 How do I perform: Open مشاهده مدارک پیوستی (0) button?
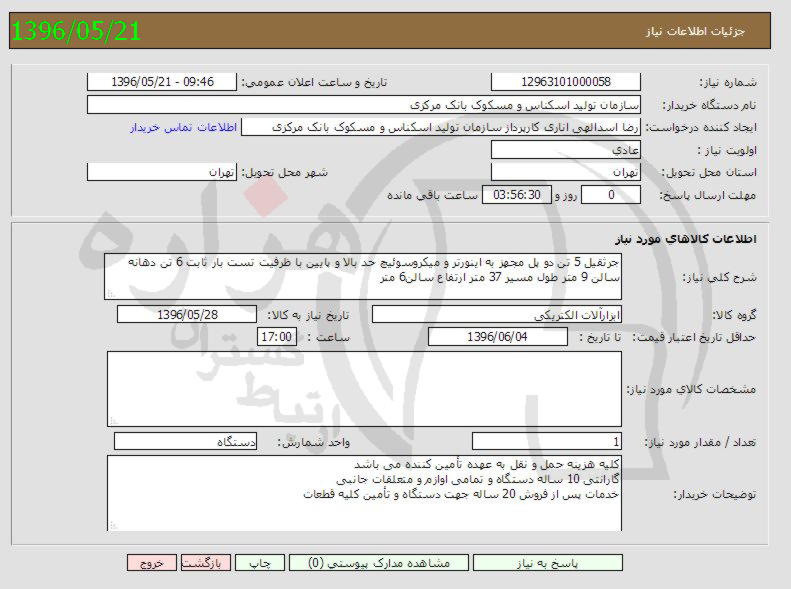click(379, 563)
